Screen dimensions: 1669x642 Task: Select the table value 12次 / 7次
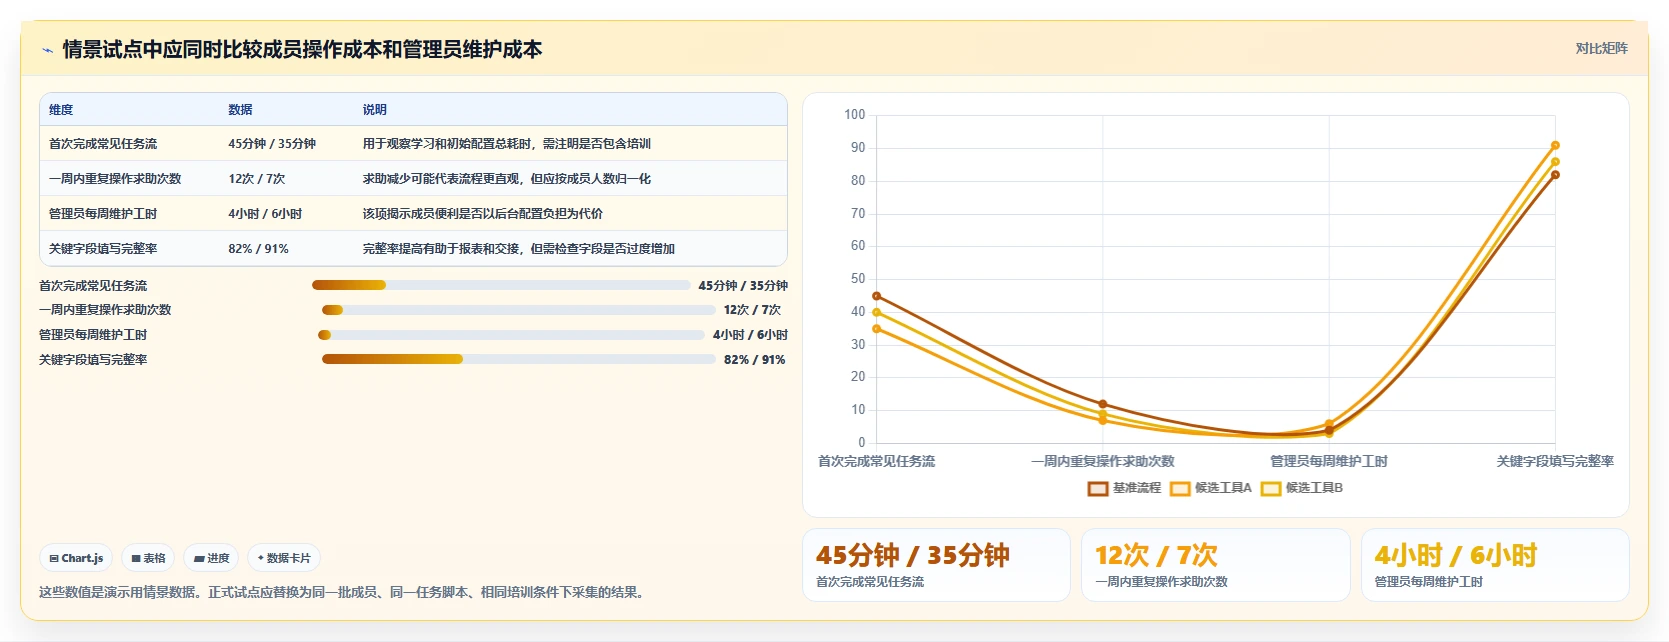257,179
